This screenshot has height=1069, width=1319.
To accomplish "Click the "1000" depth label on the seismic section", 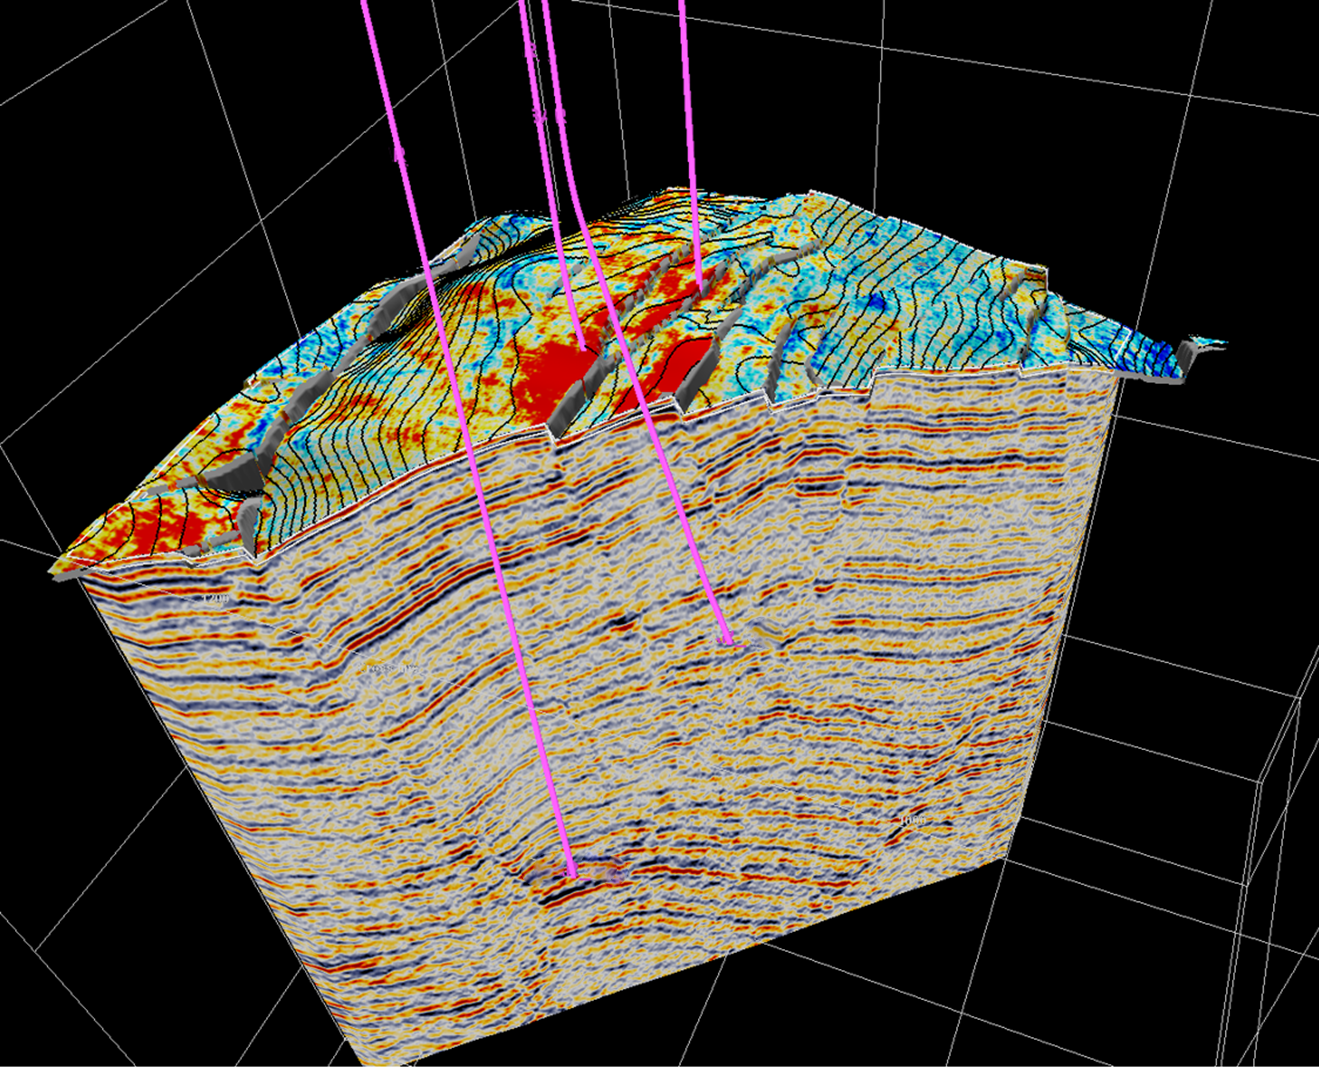I will tap(912, 821).
